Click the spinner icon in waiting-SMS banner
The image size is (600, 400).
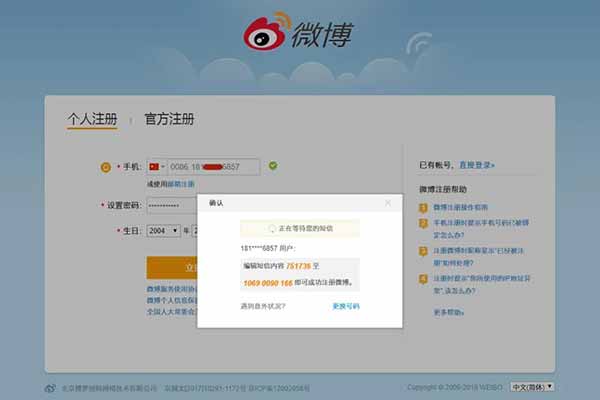(x=272, y=229)
